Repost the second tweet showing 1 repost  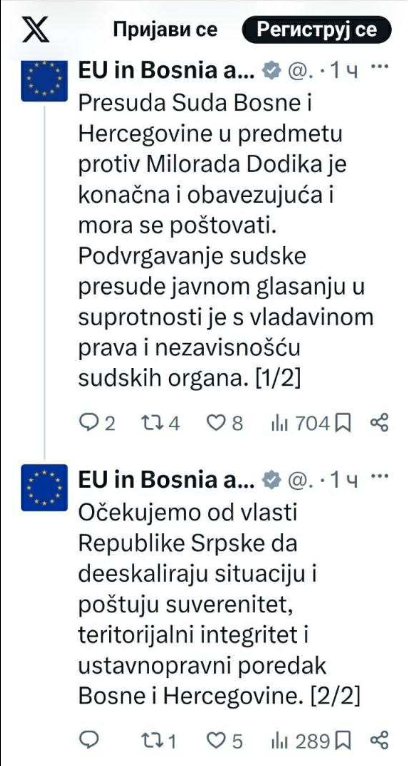tap(158, 741)
